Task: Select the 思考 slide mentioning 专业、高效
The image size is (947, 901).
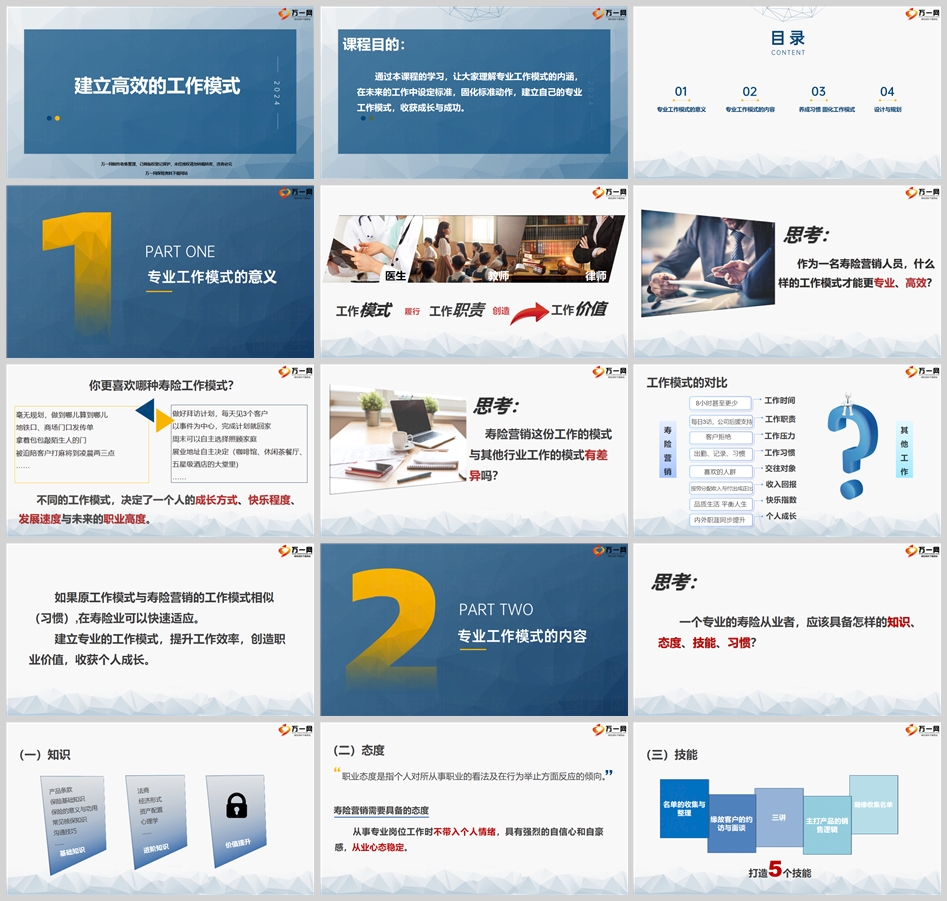Action: pos(788,272)
